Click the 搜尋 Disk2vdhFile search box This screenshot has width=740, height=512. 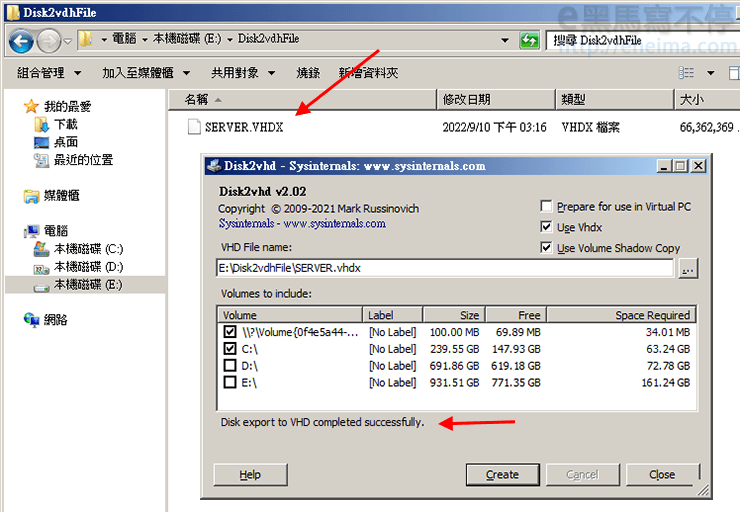642,41
